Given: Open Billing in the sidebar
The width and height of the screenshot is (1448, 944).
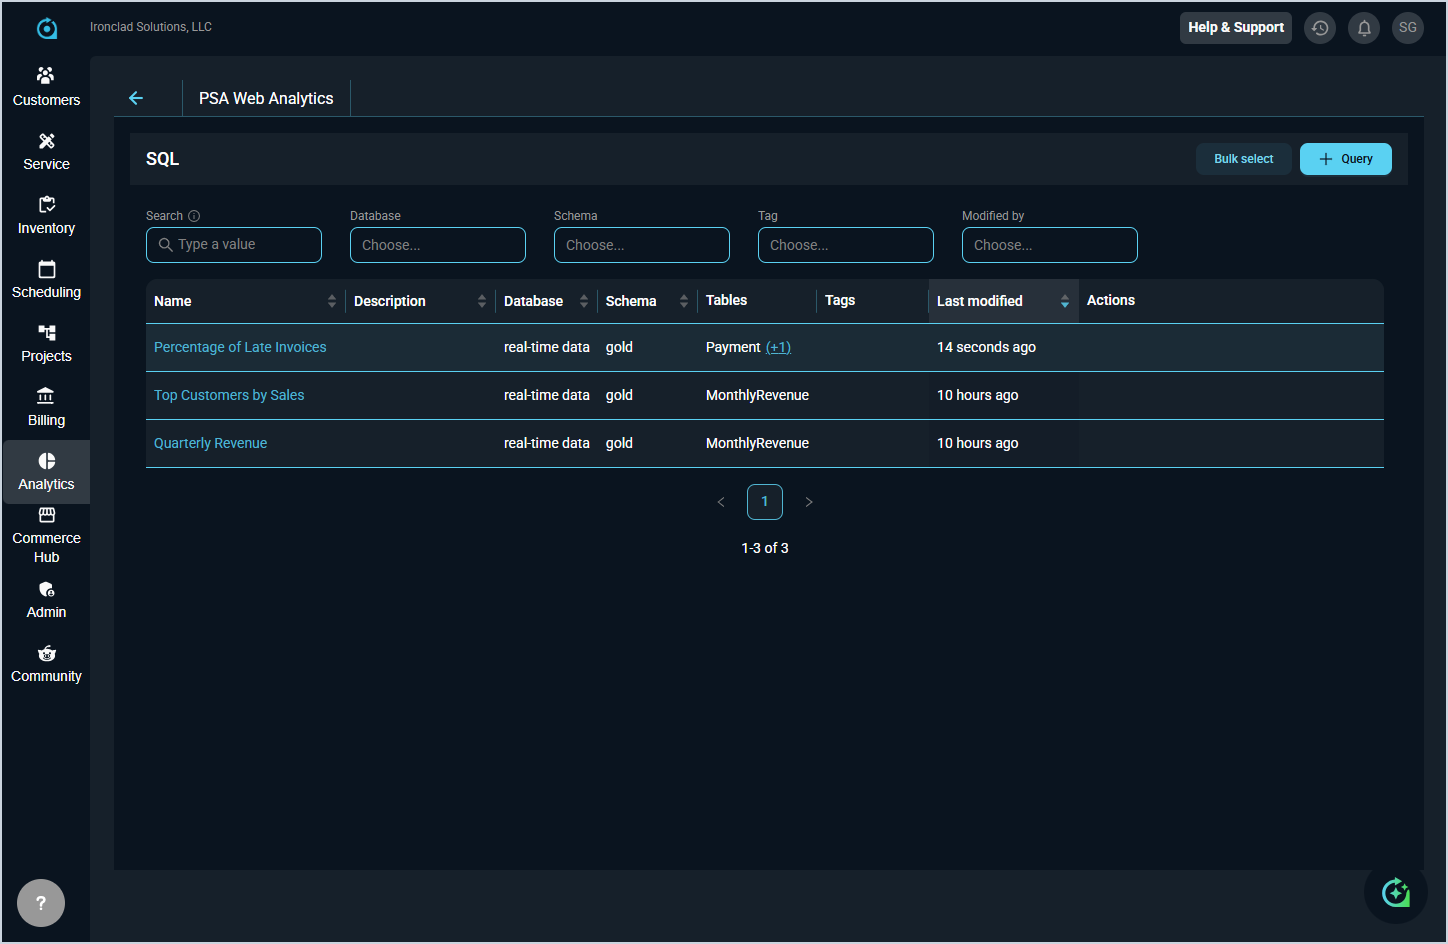Looking at the screenshot, I should click(x=46, y=407).
